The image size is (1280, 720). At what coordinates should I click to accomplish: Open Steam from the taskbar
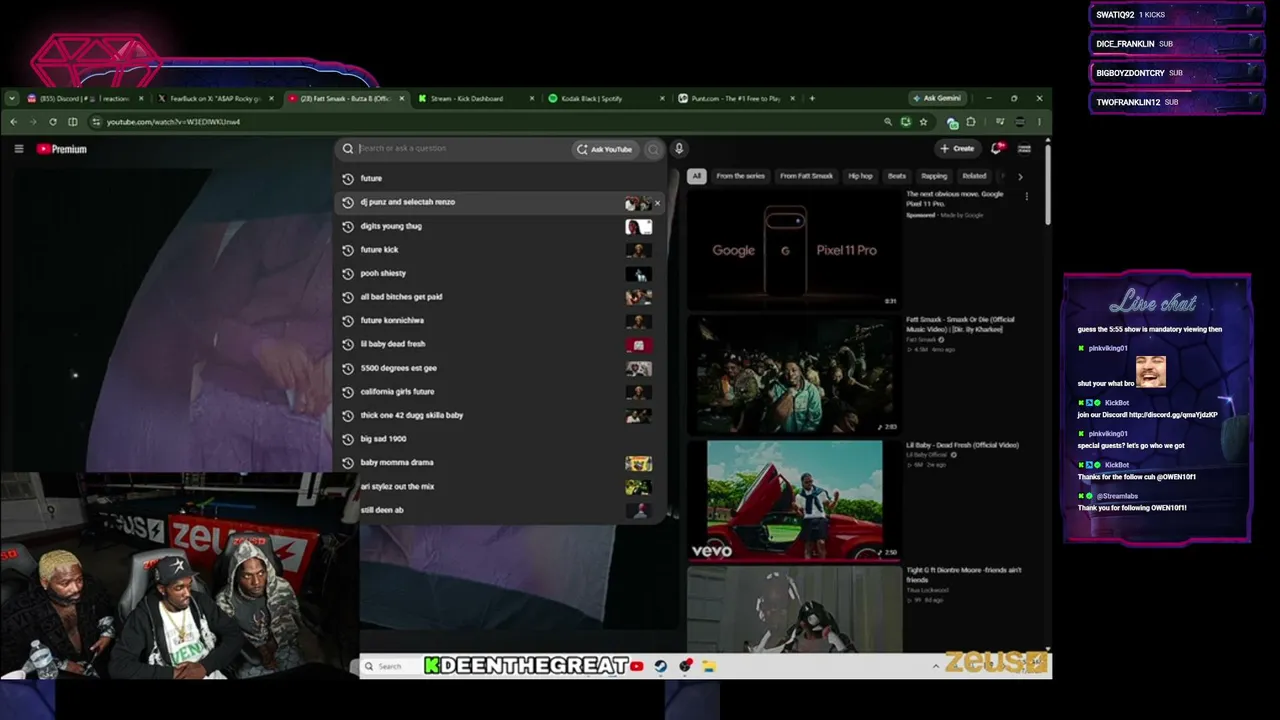point(661,666)
